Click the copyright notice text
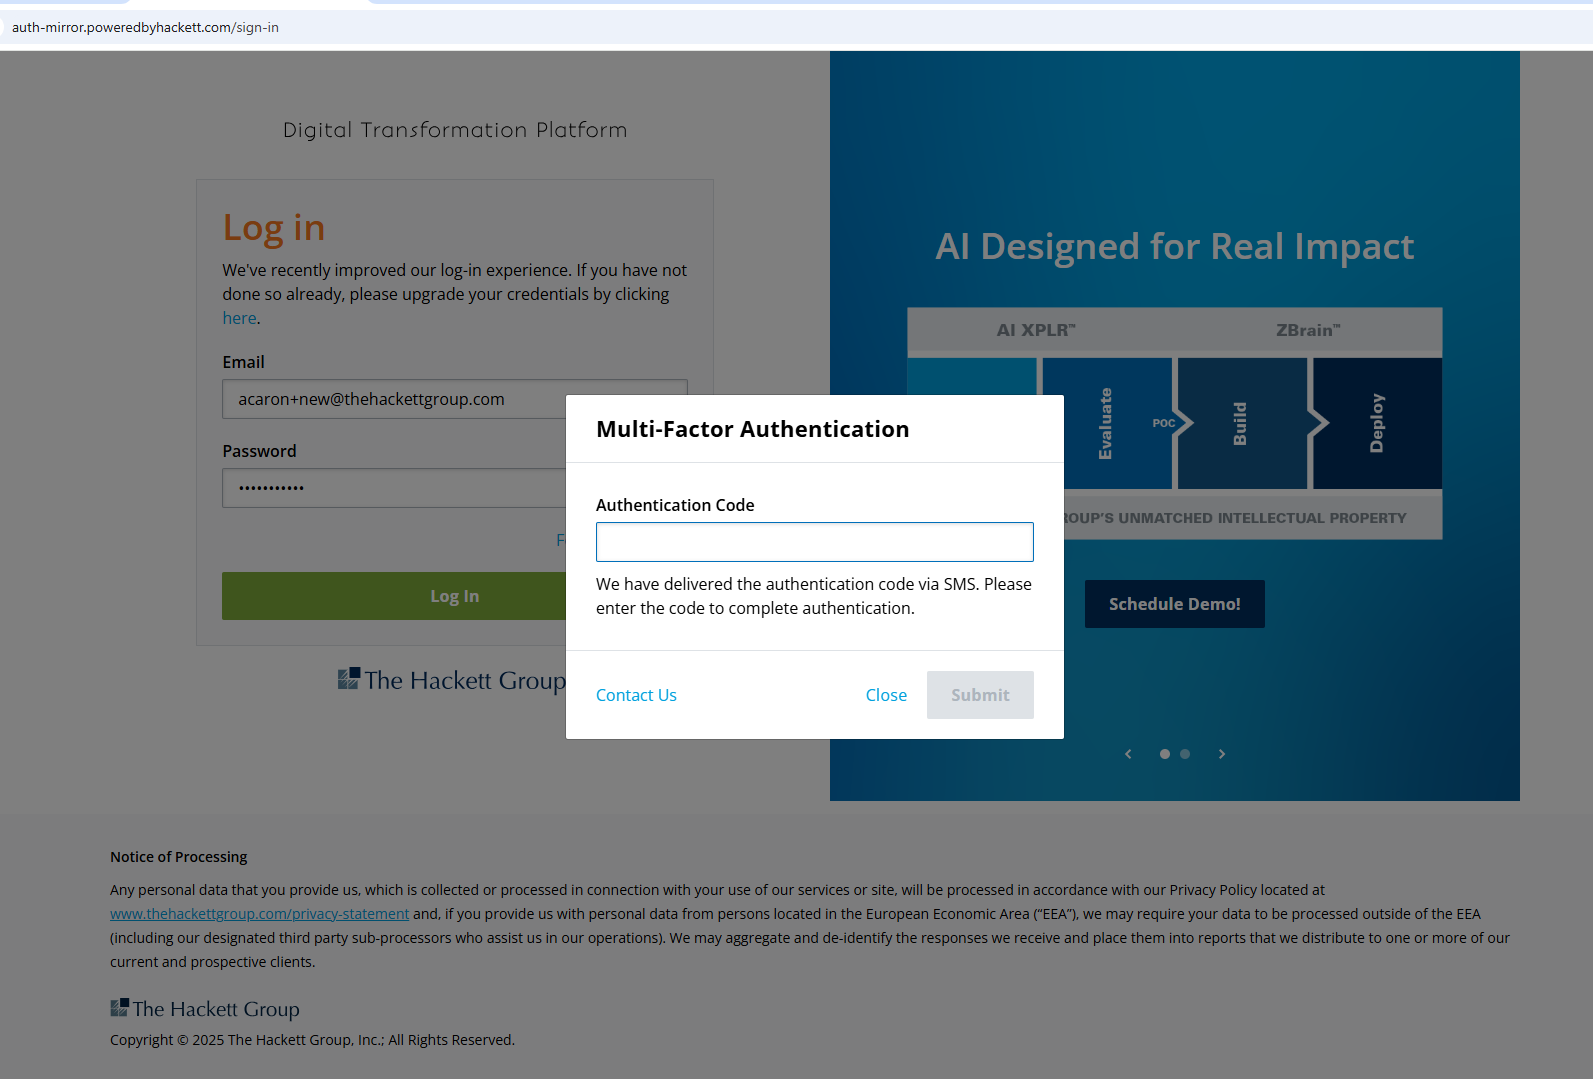Image resolution: width=1593 pixels, height=1079 pixels. point(312,1040)
